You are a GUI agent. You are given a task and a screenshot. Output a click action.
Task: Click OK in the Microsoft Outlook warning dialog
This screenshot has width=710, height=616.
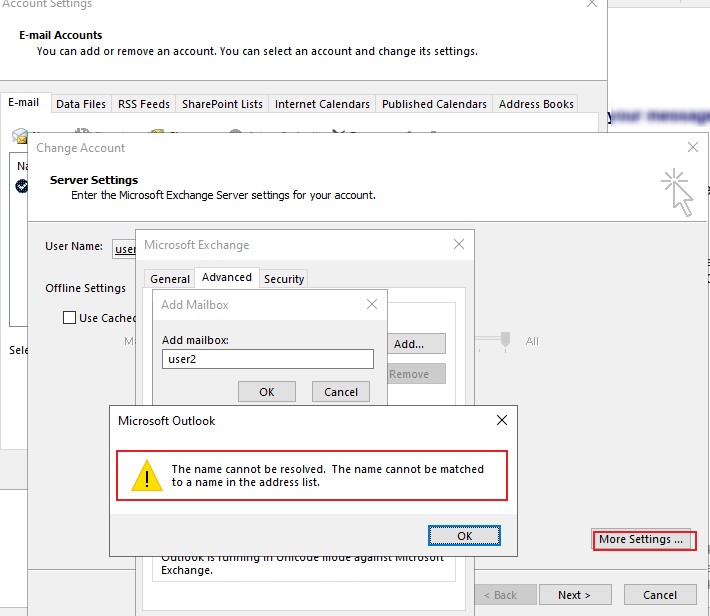[x=464, y=536]
